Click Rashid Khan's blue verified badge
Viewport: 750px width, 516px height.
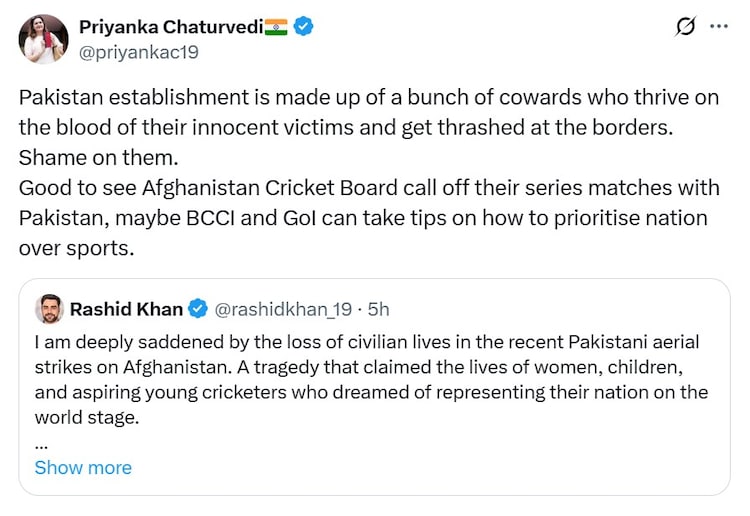(199, 309)
